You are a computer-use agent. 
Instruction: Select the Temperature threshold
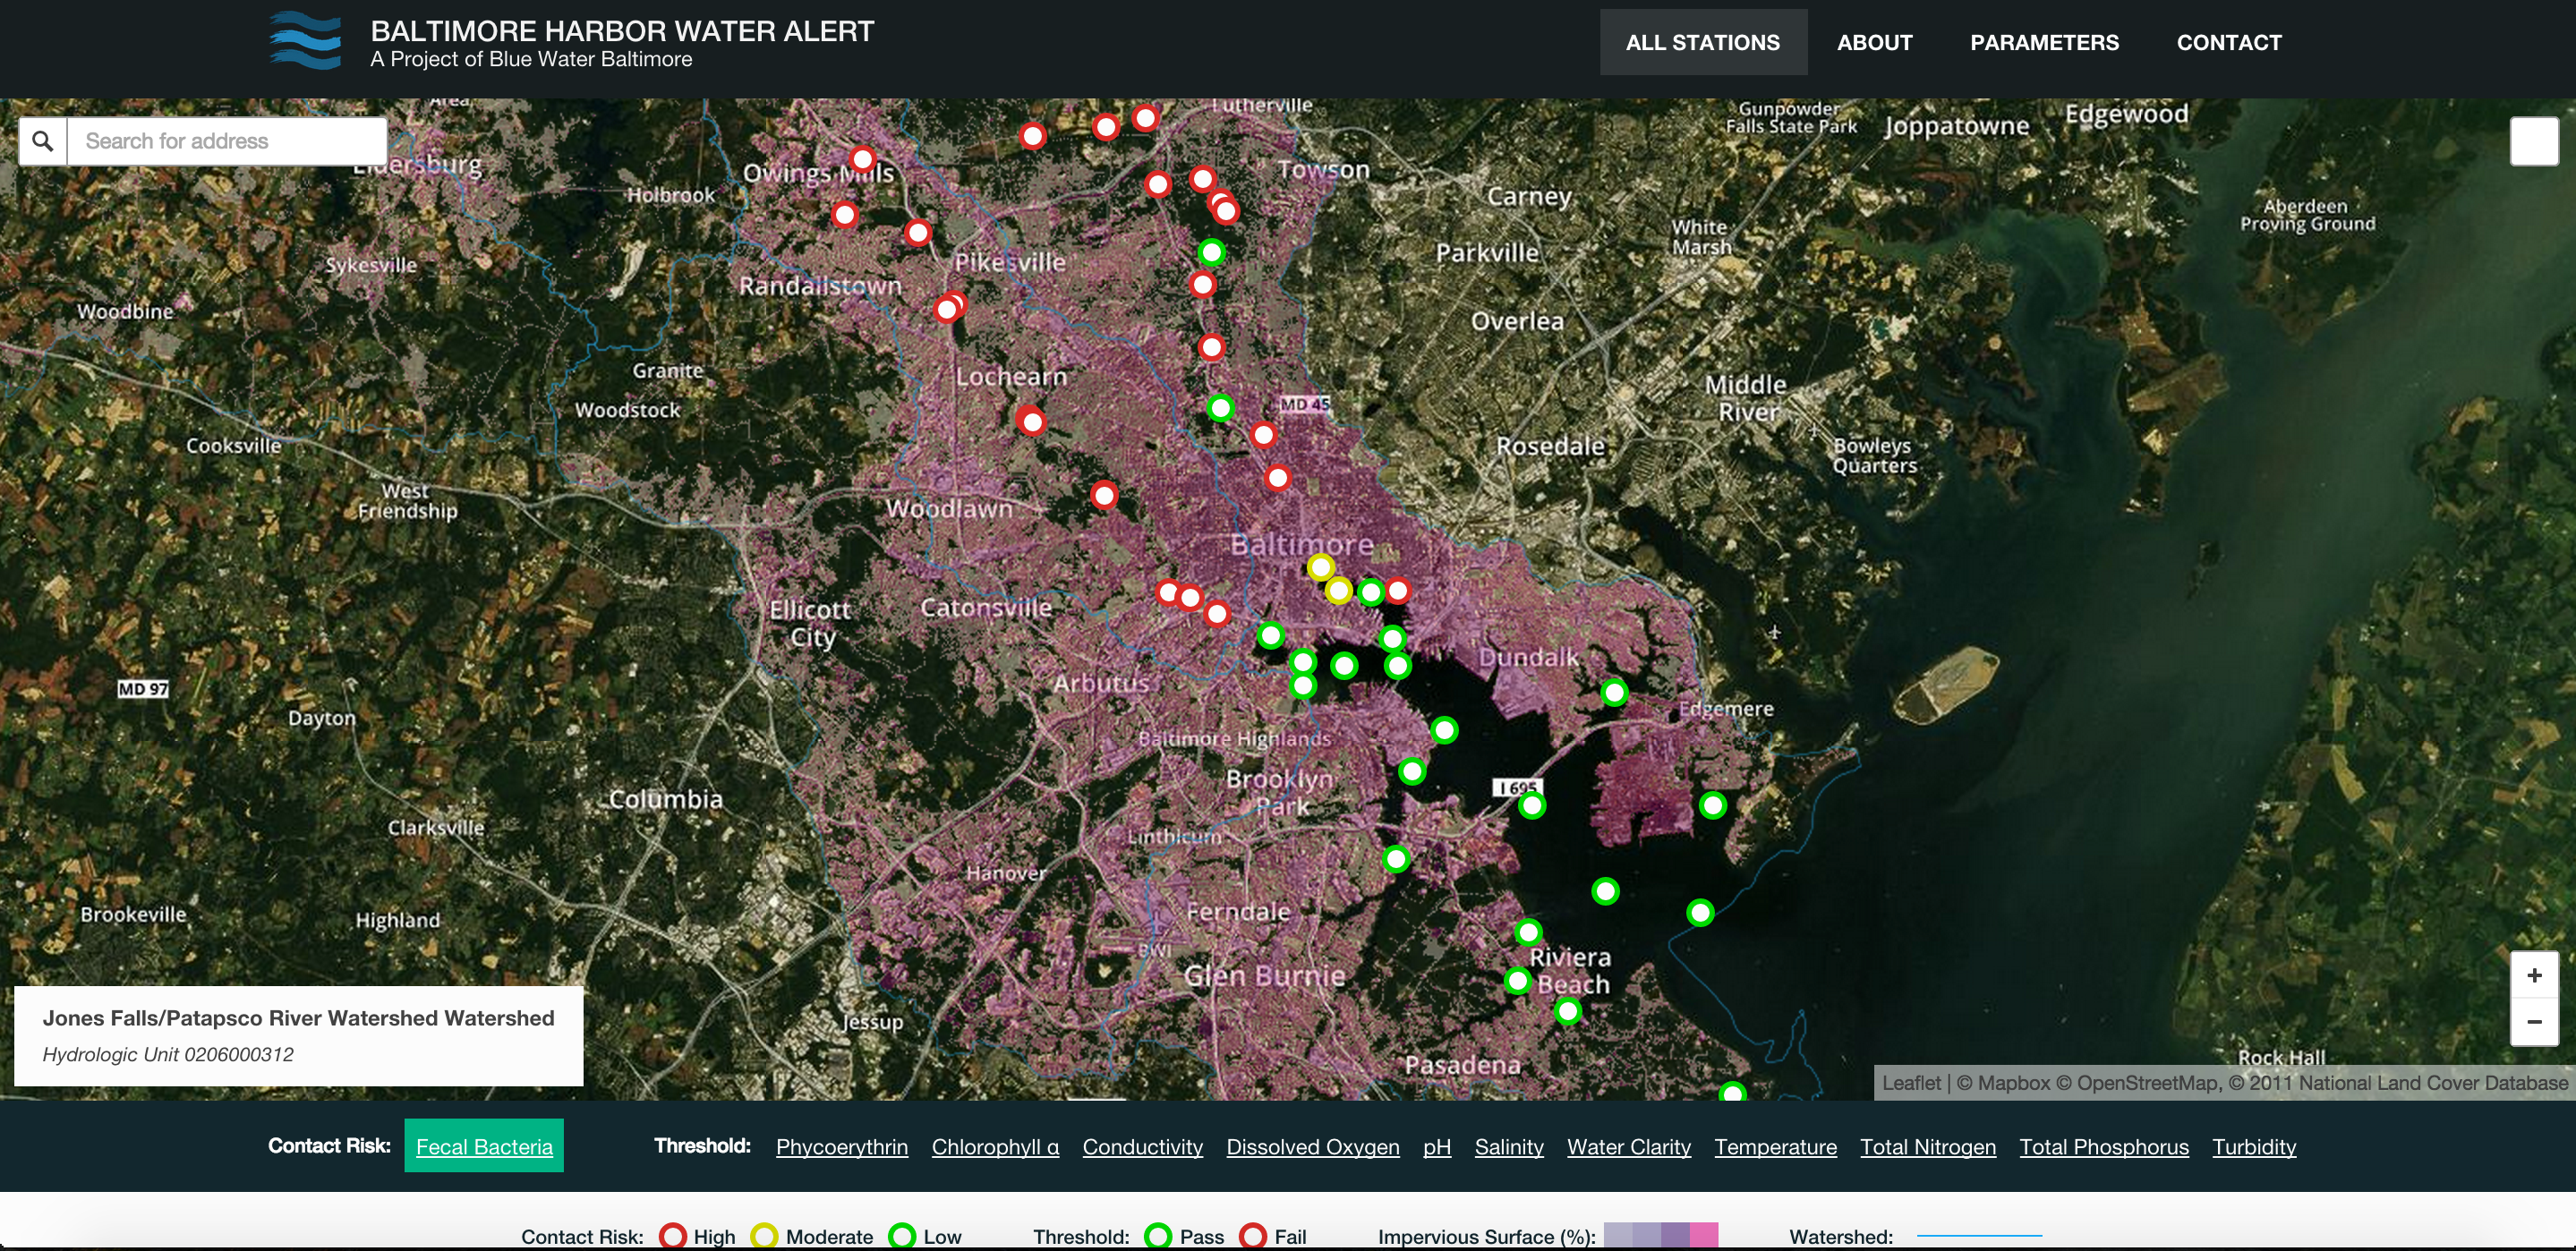click(1775, 1147)
